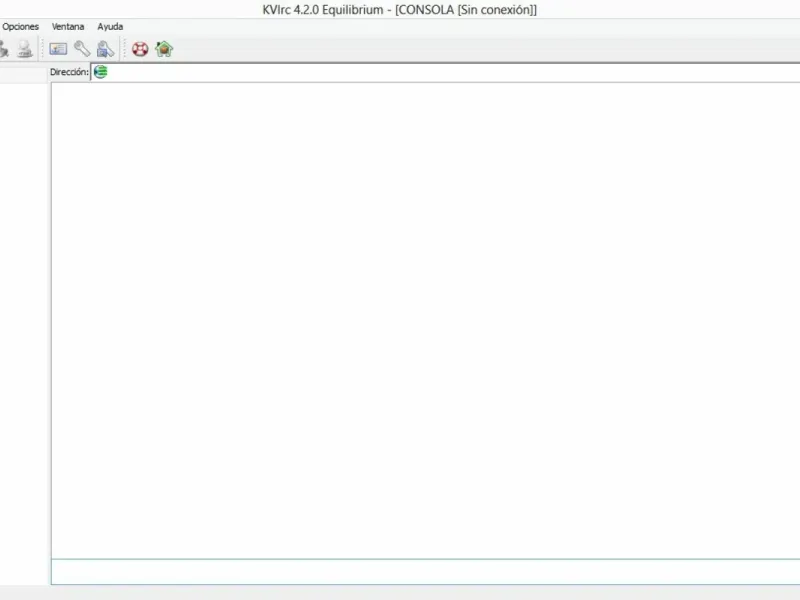Viewport: 800px width, 600px height.
Task: Click the bottom command input box
Action: pos(426,571)
